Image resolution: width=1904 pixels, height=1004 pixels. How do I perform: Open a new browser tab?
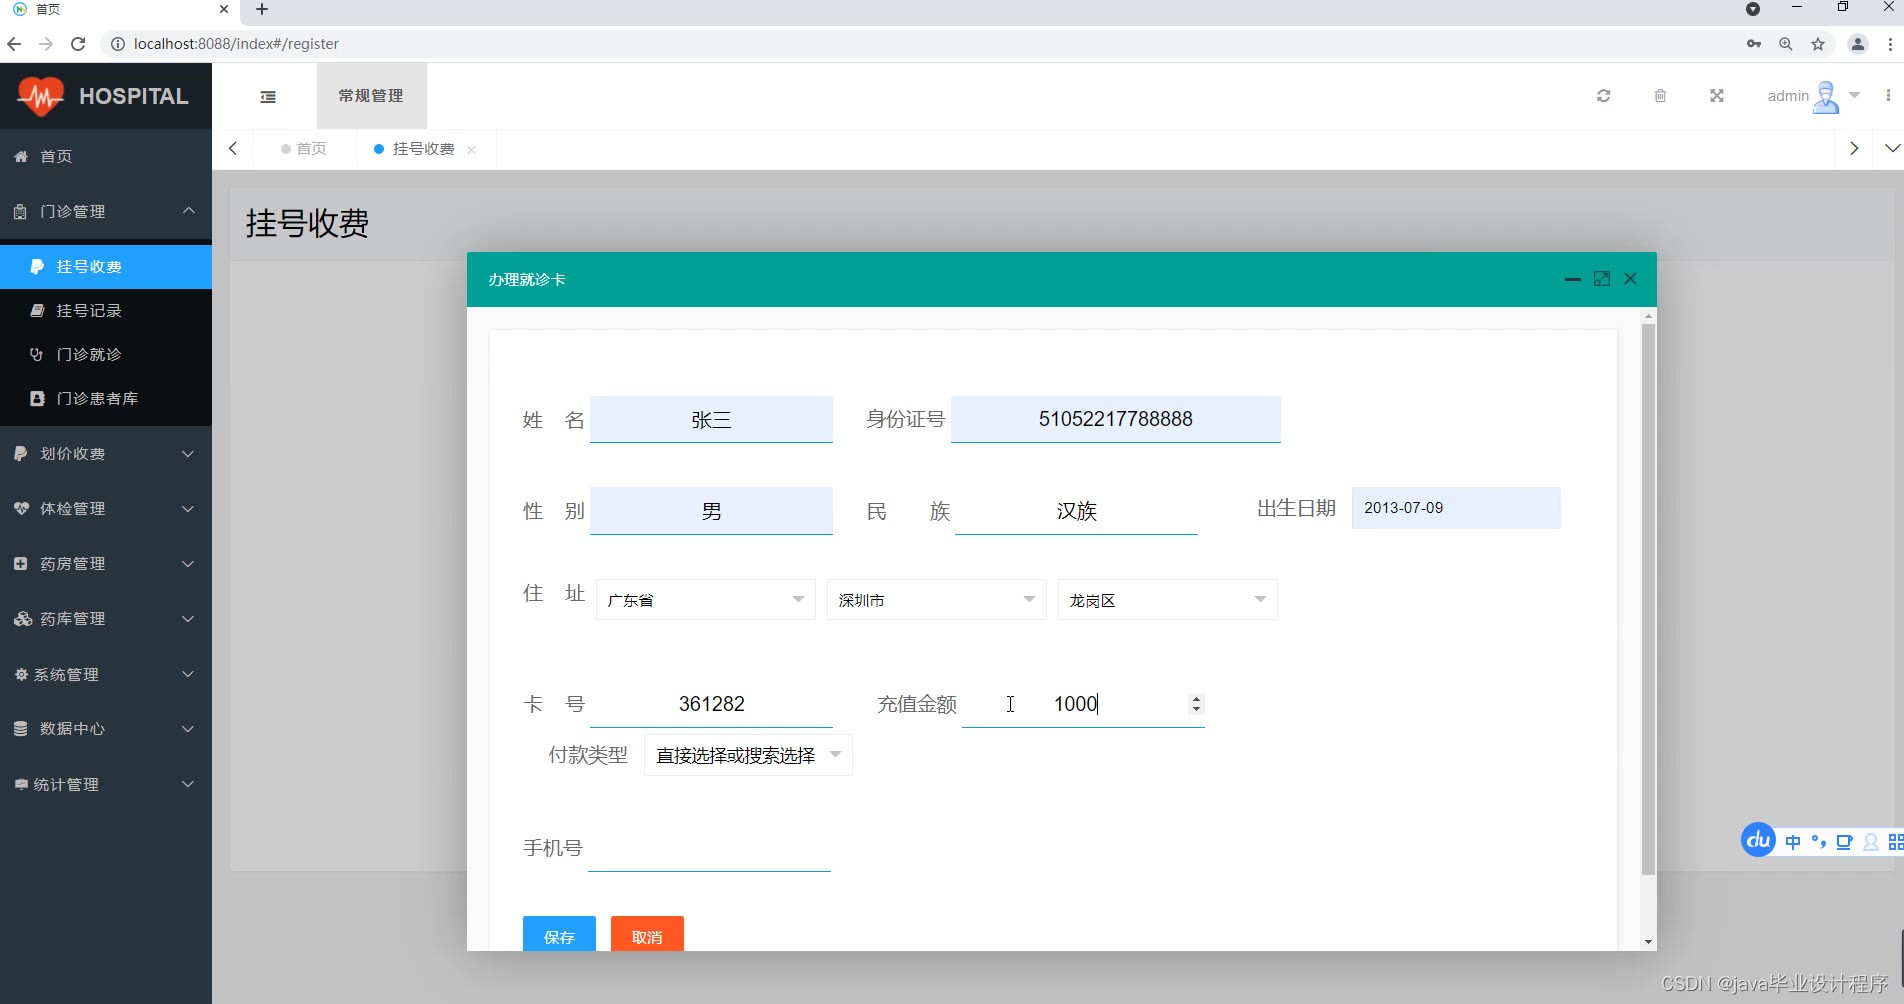click(262, 9)
